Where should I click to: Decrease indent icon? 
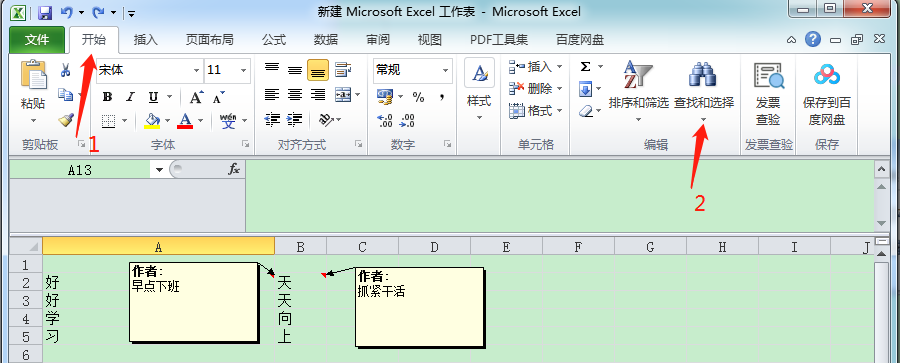pos(271,119)
